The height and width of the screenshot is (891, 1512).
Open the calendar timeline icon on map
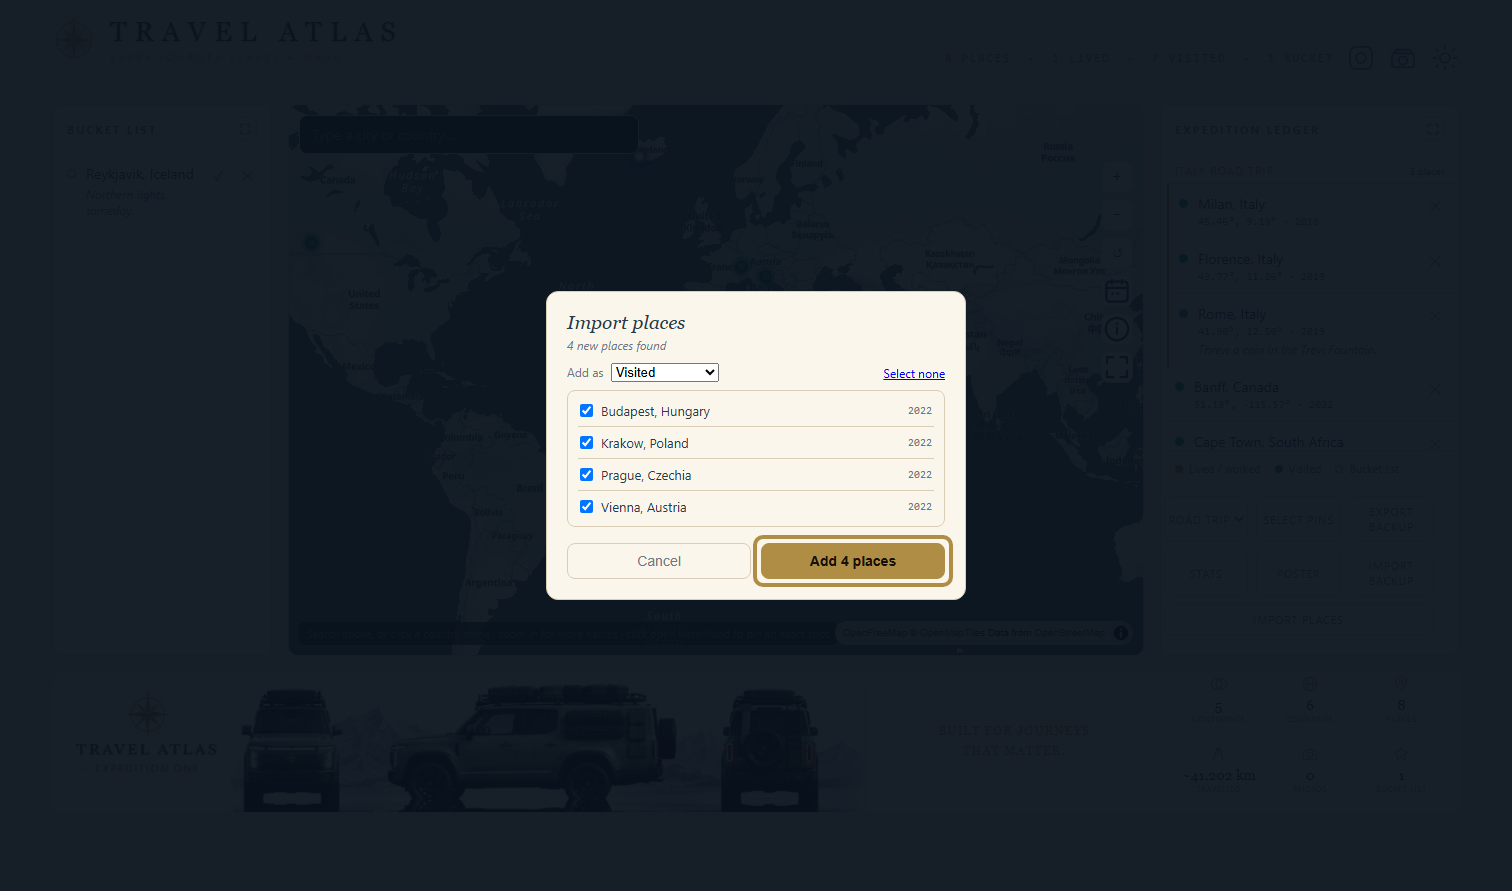(1117, 291)
